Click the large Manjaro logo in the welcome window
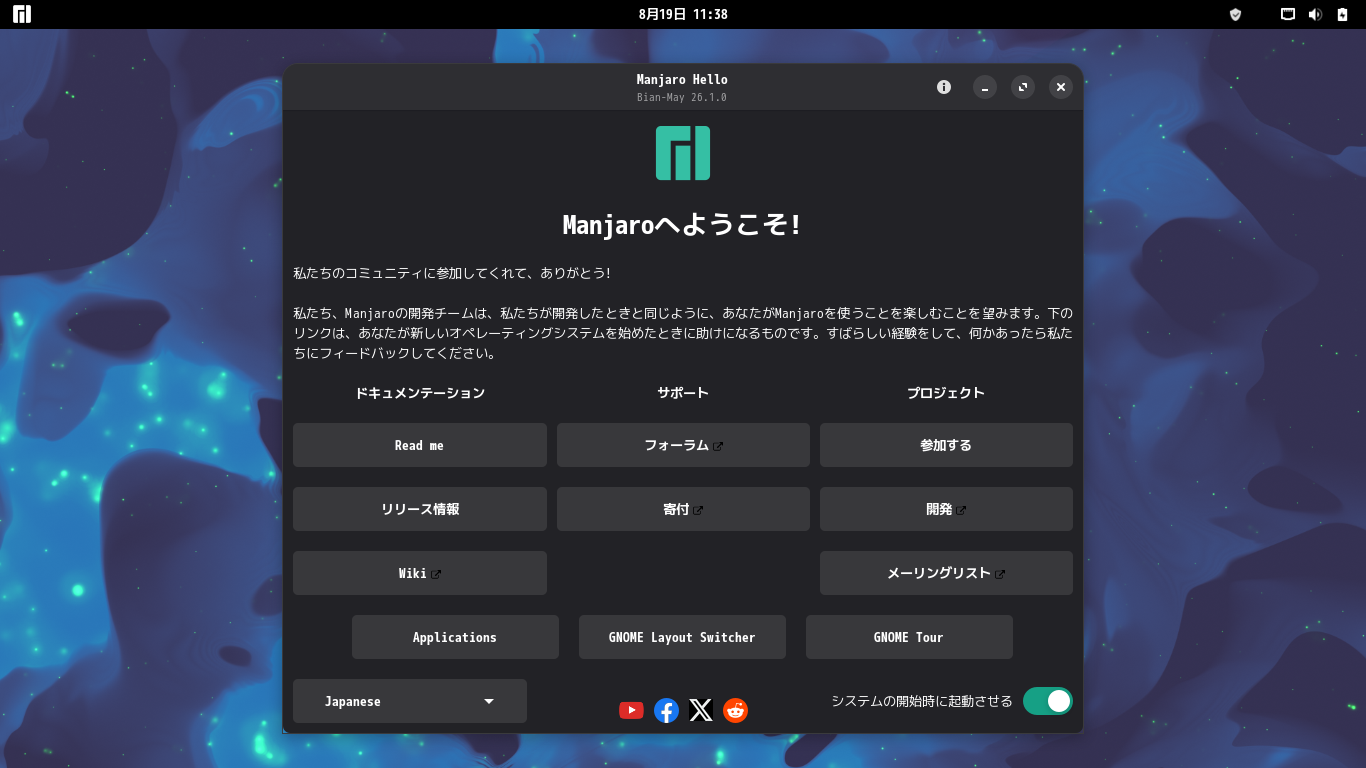This screenshot has width=1366, height=768. pos(683,153)
